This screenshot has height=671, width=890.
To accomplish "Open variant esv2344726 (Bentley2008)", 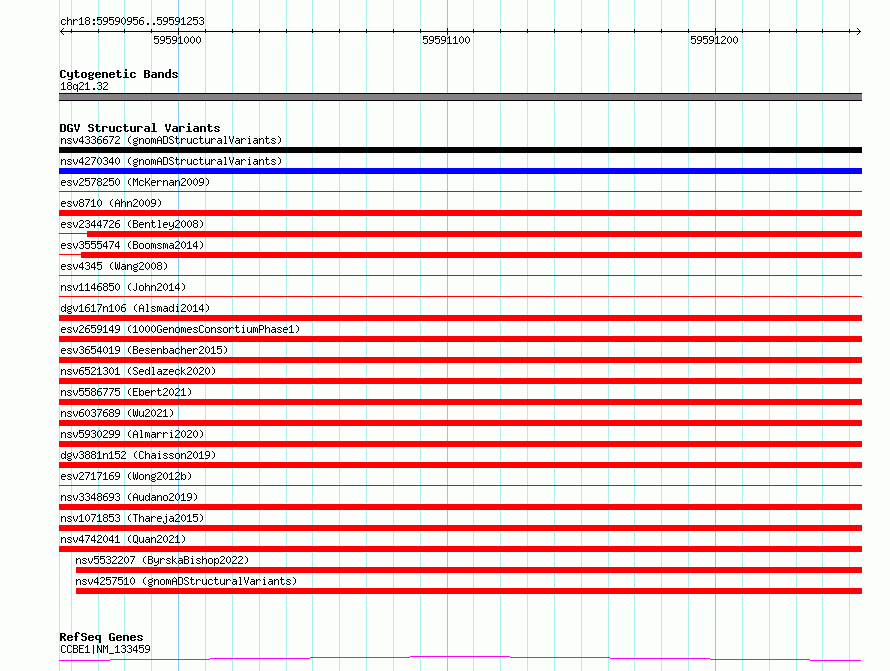I will click(x=132, y=224).
